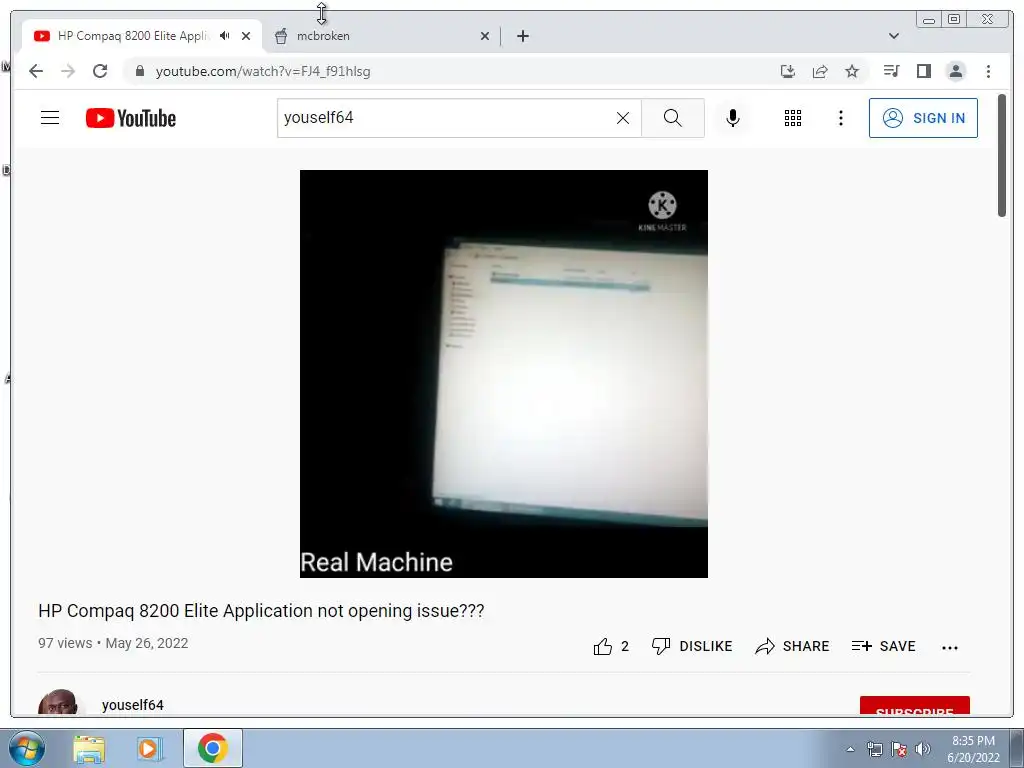Click the red SUBSCRIBE button
This screenshot has width=1024, height=768.
click(x=914, y=706)
